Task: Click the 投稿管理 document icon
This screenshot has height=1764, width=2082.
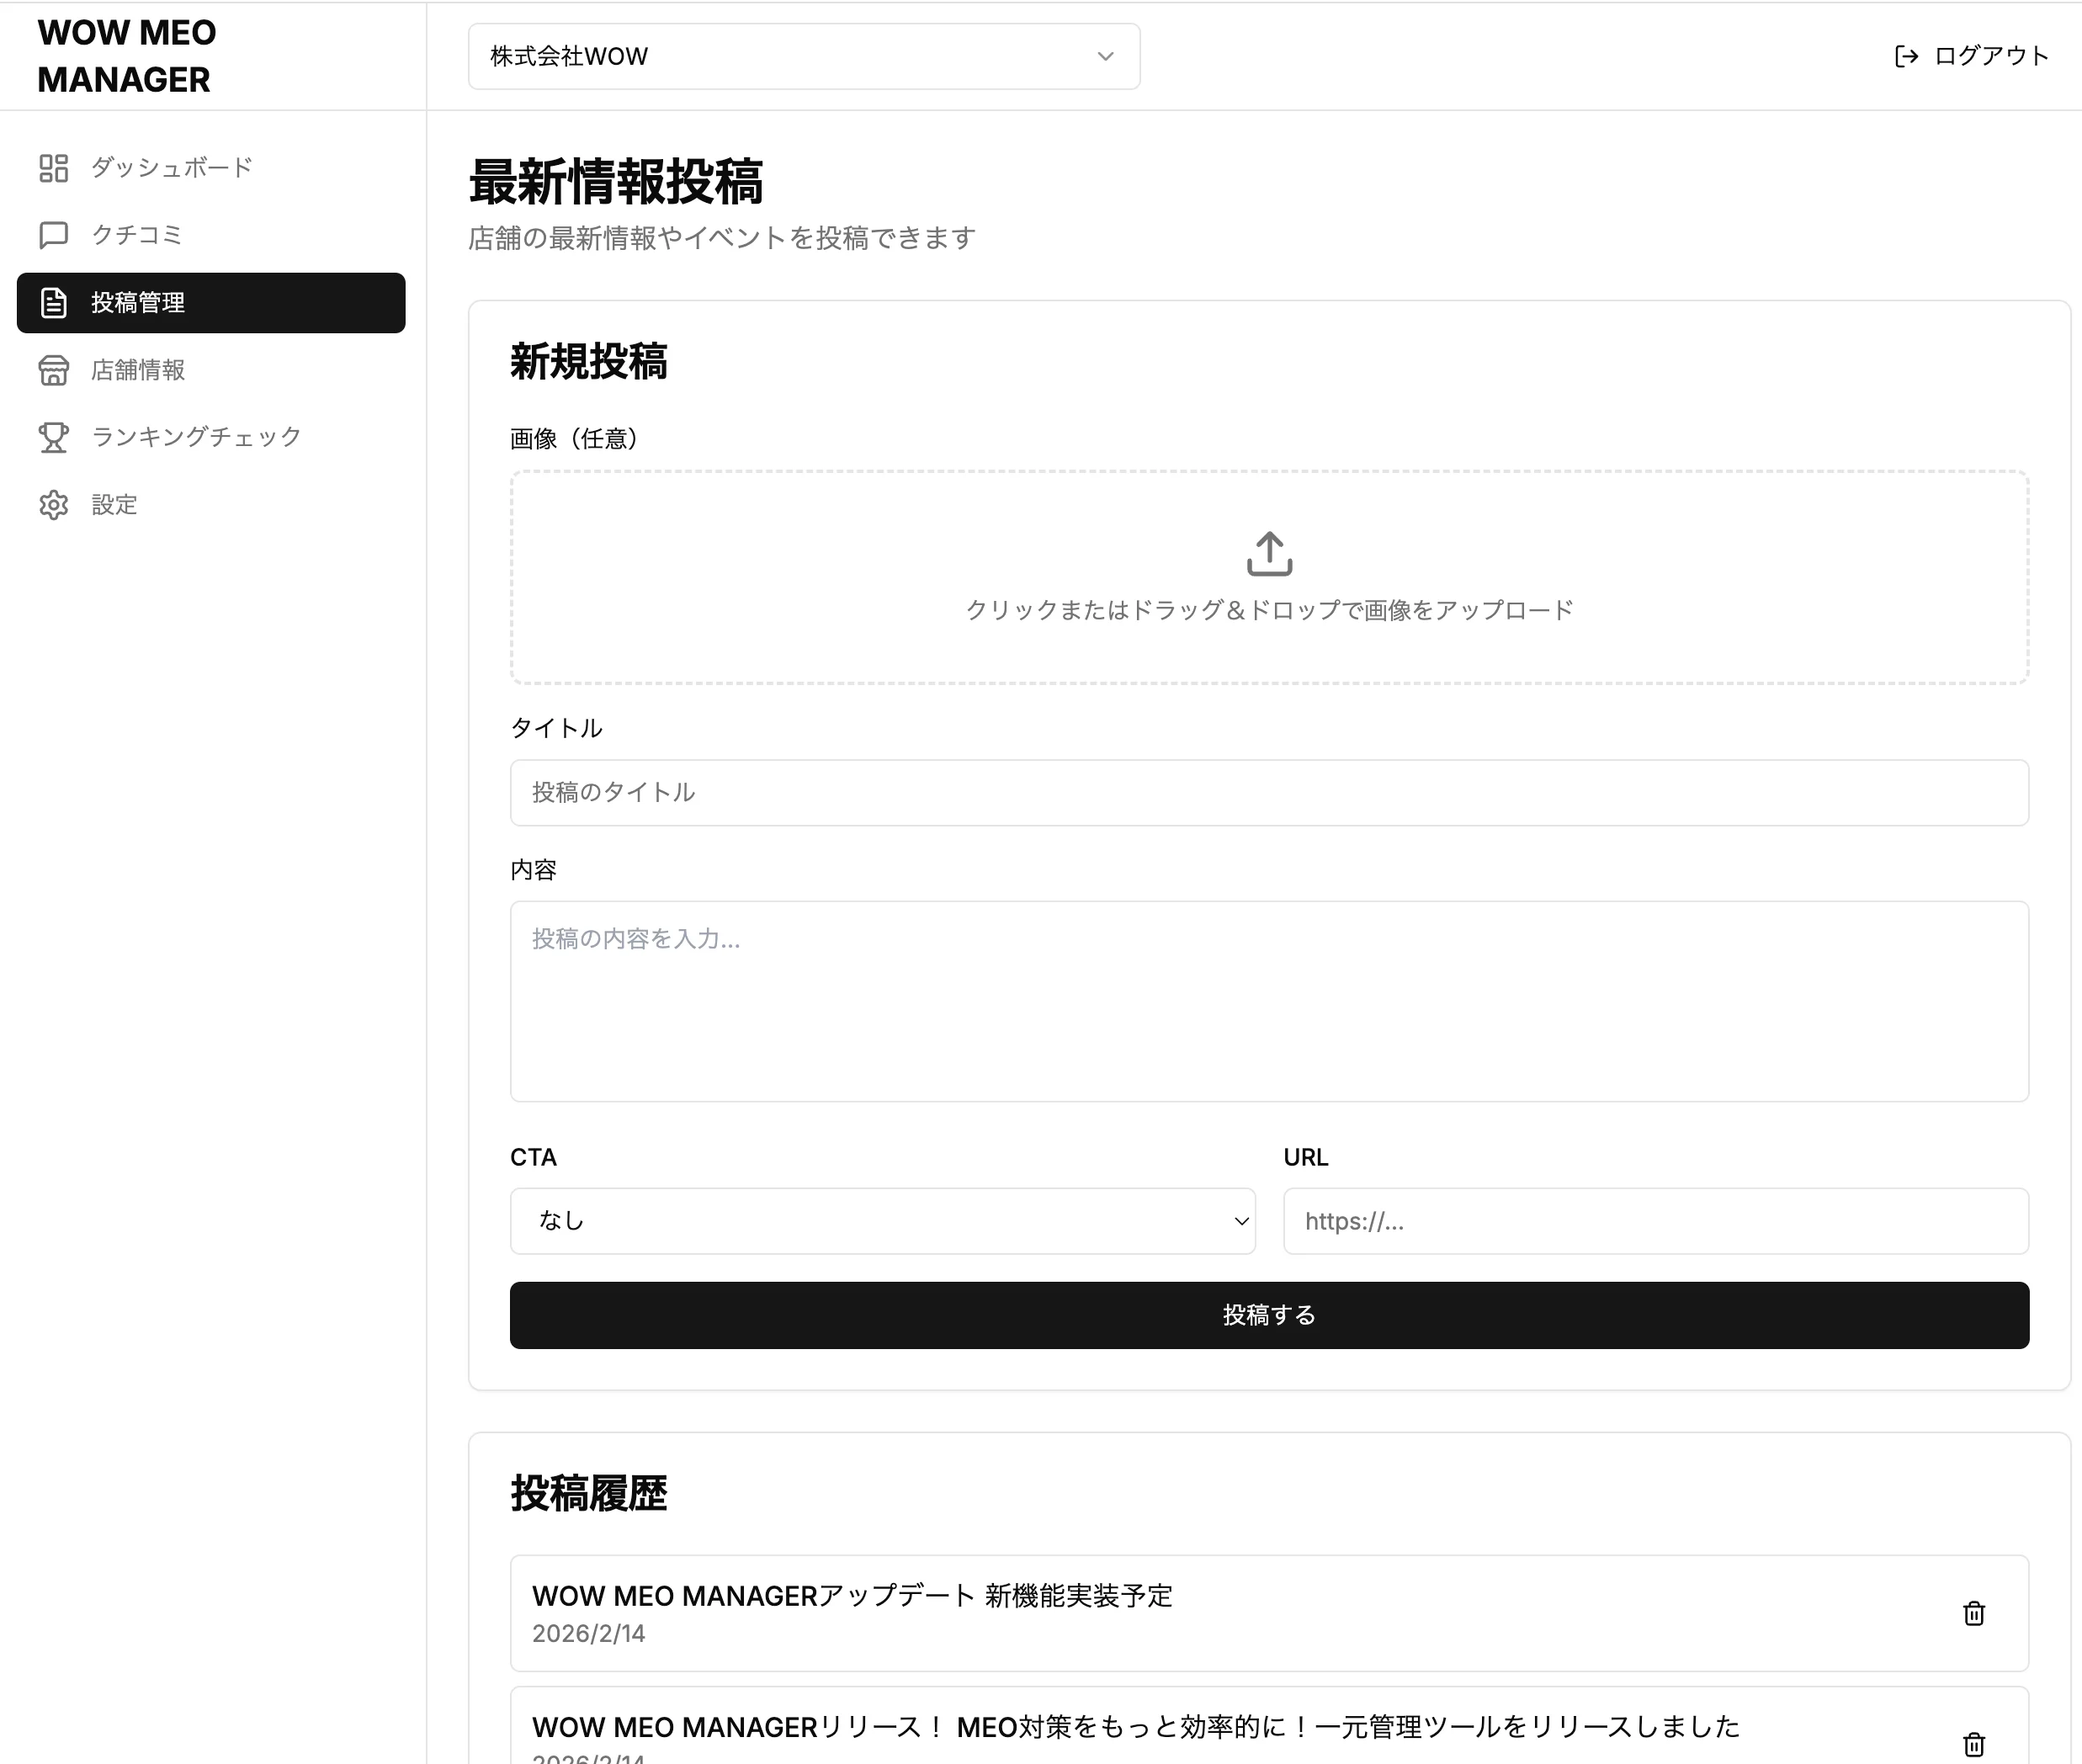Action: click(x=54, y=303)
